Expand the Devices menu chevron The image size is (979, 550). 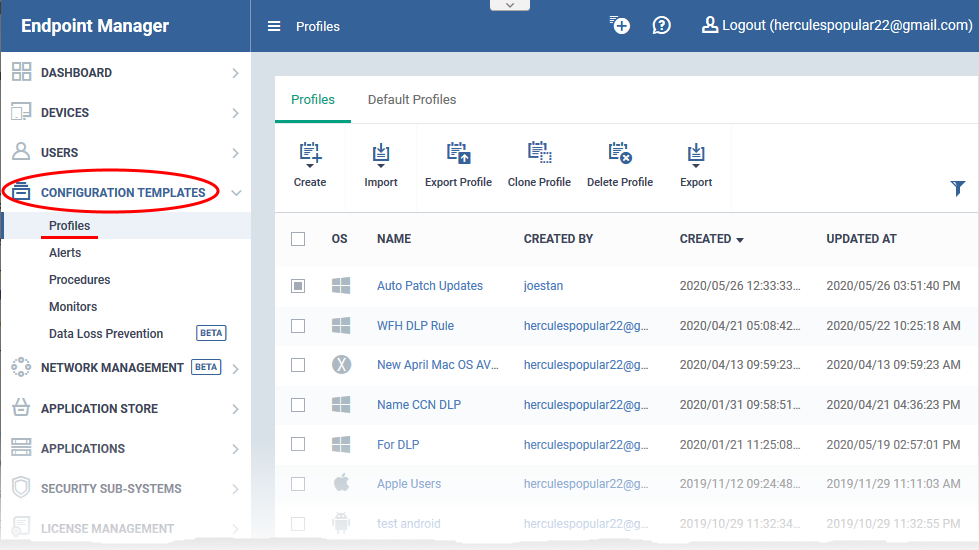pyautogui.click(x=235, y=113)
